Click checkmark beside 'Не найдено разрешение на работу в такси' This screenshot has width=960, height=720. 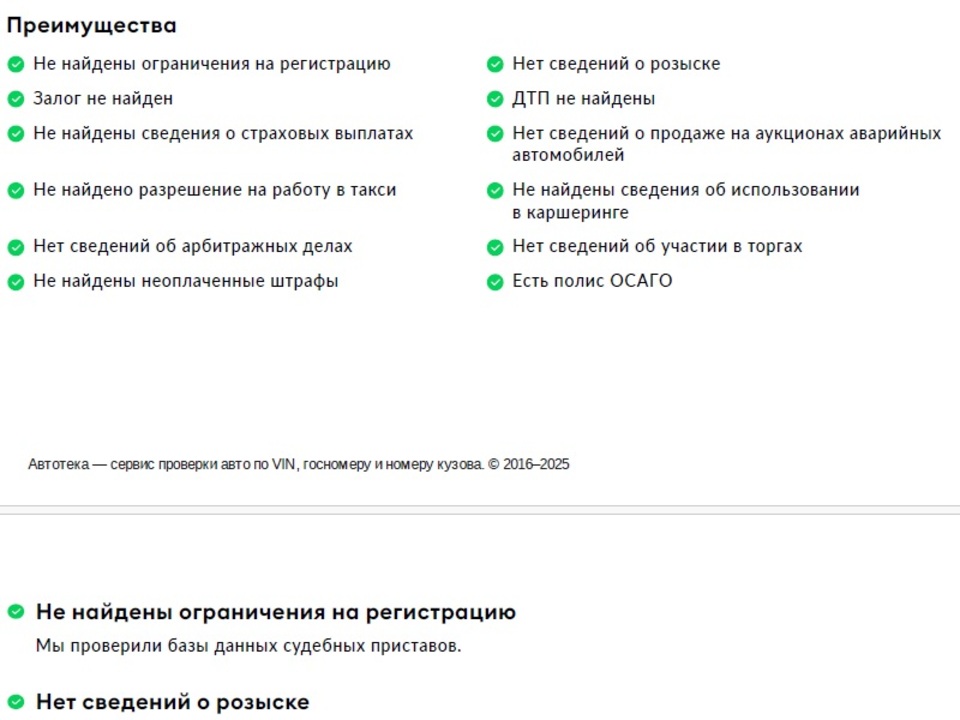pos(16,190)
